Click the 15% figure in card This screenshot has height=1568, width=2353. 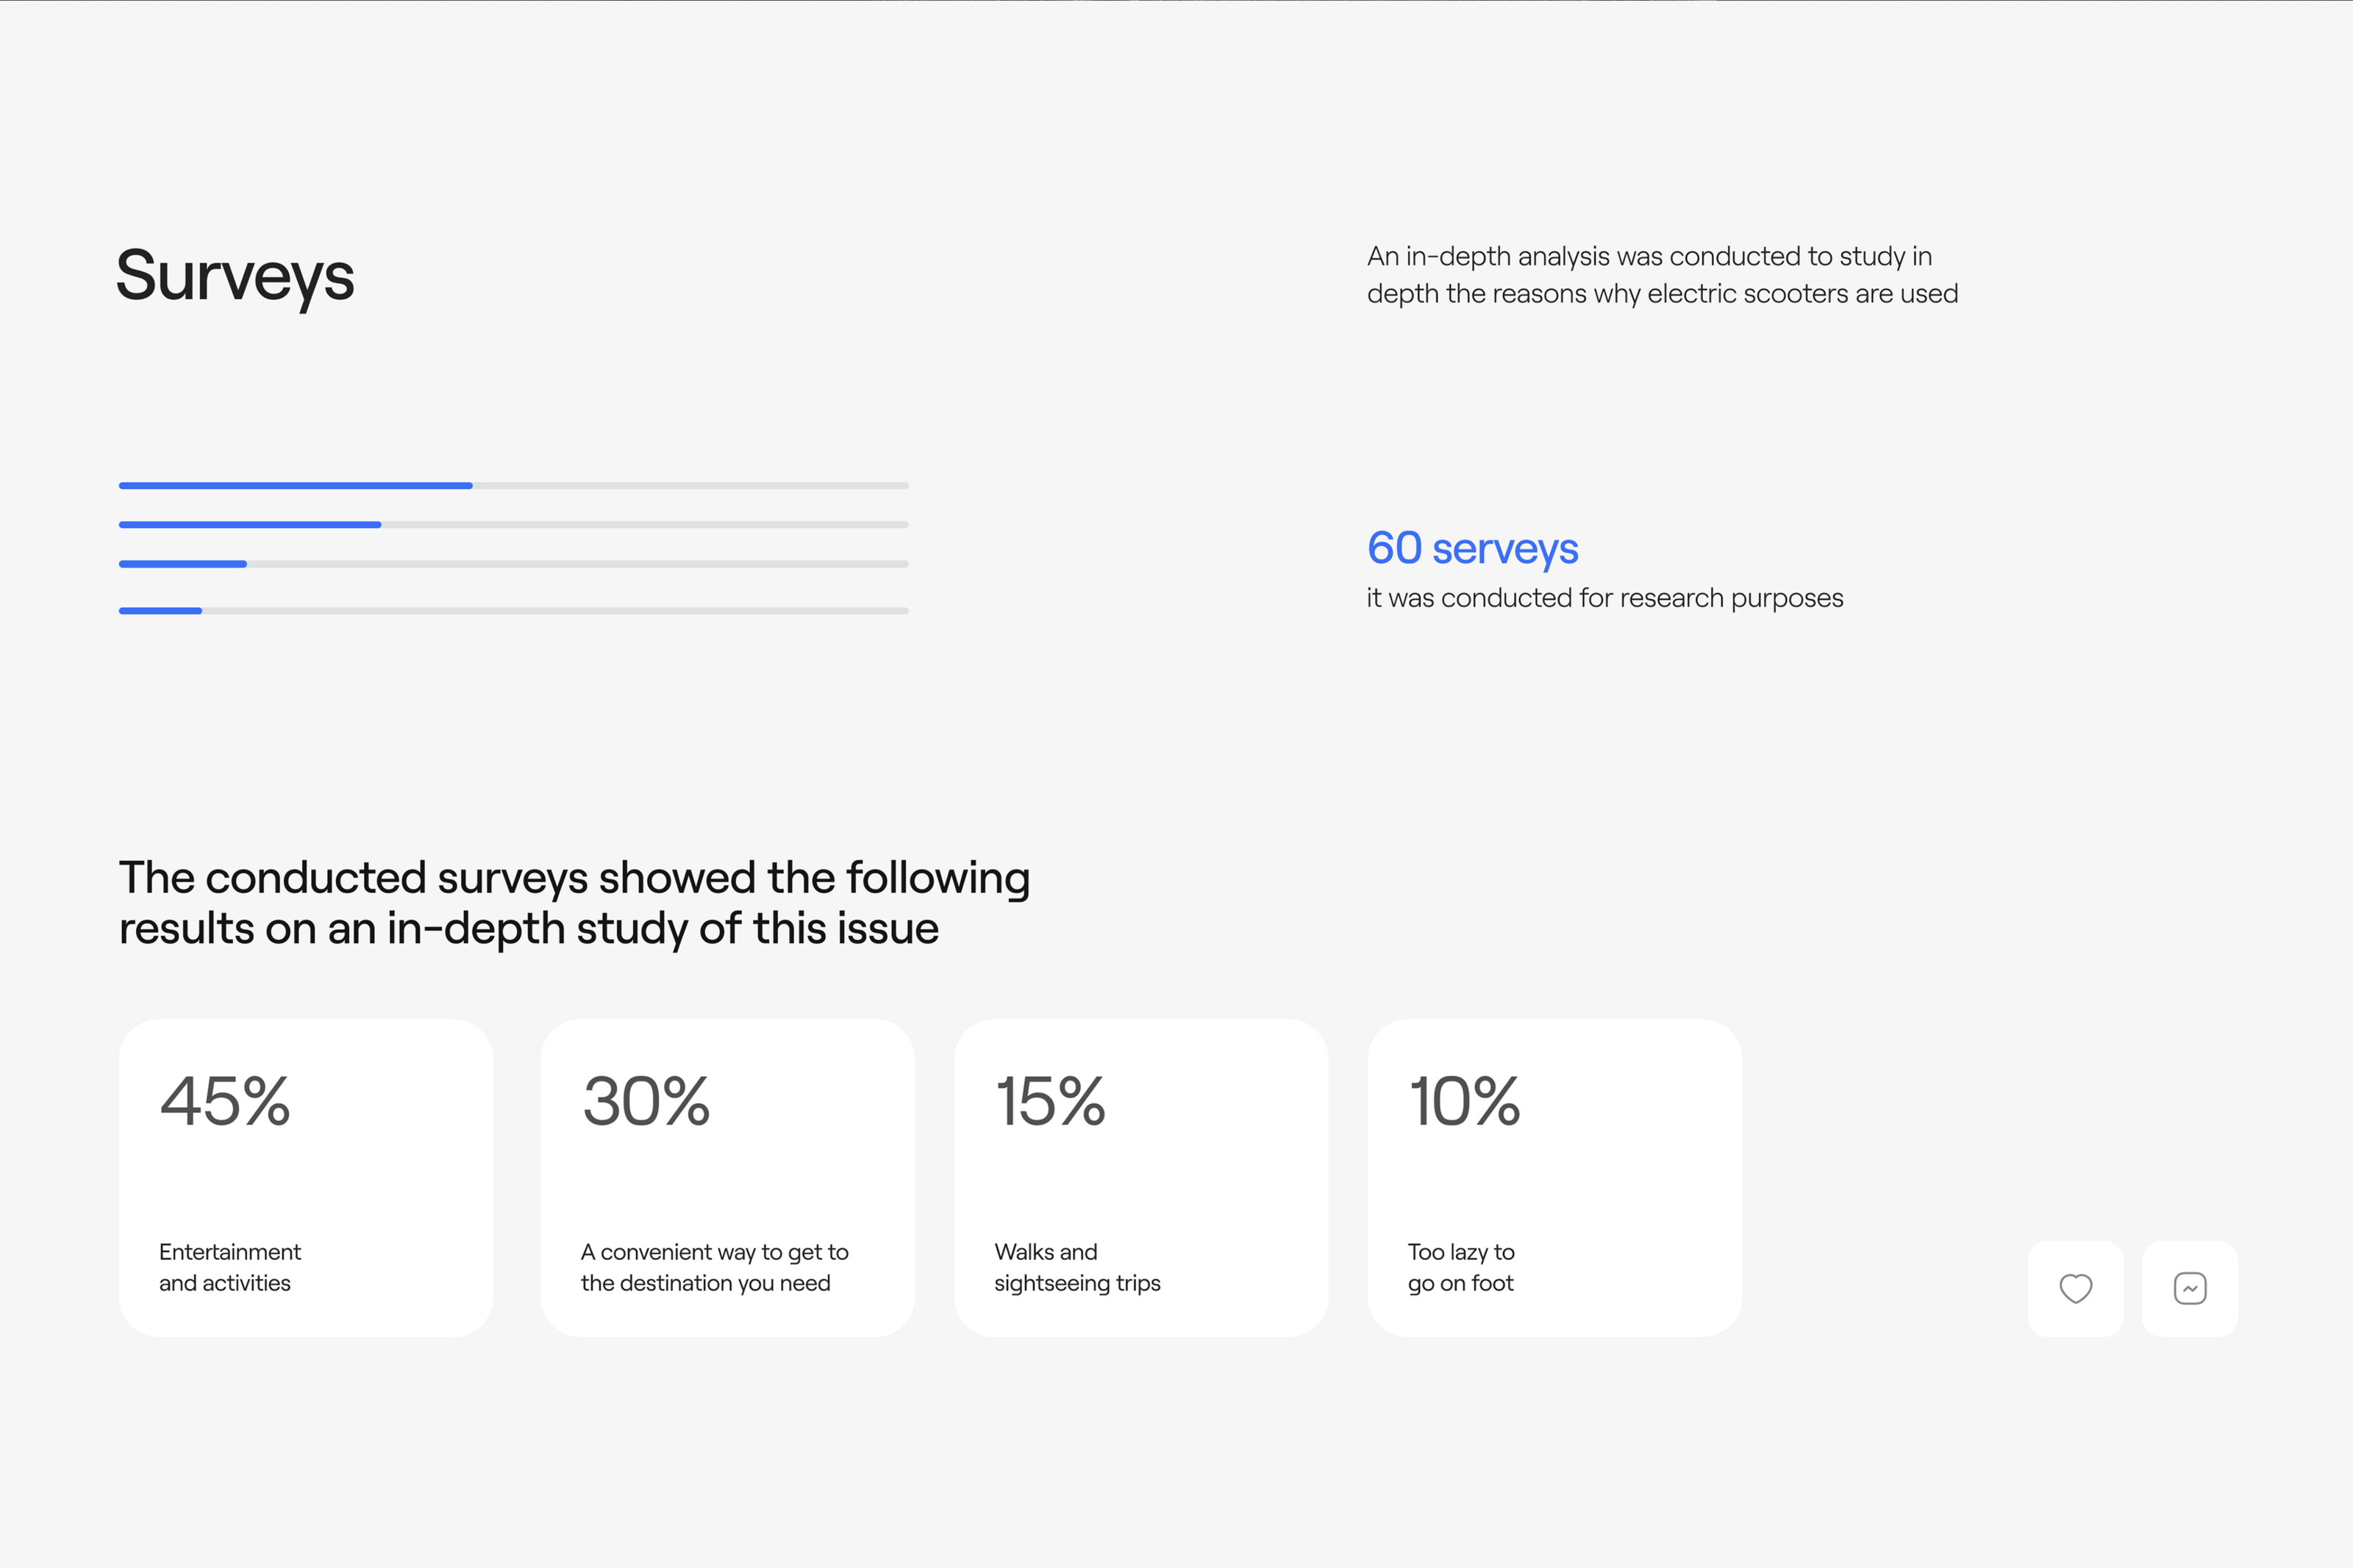click(1050, 1102)
